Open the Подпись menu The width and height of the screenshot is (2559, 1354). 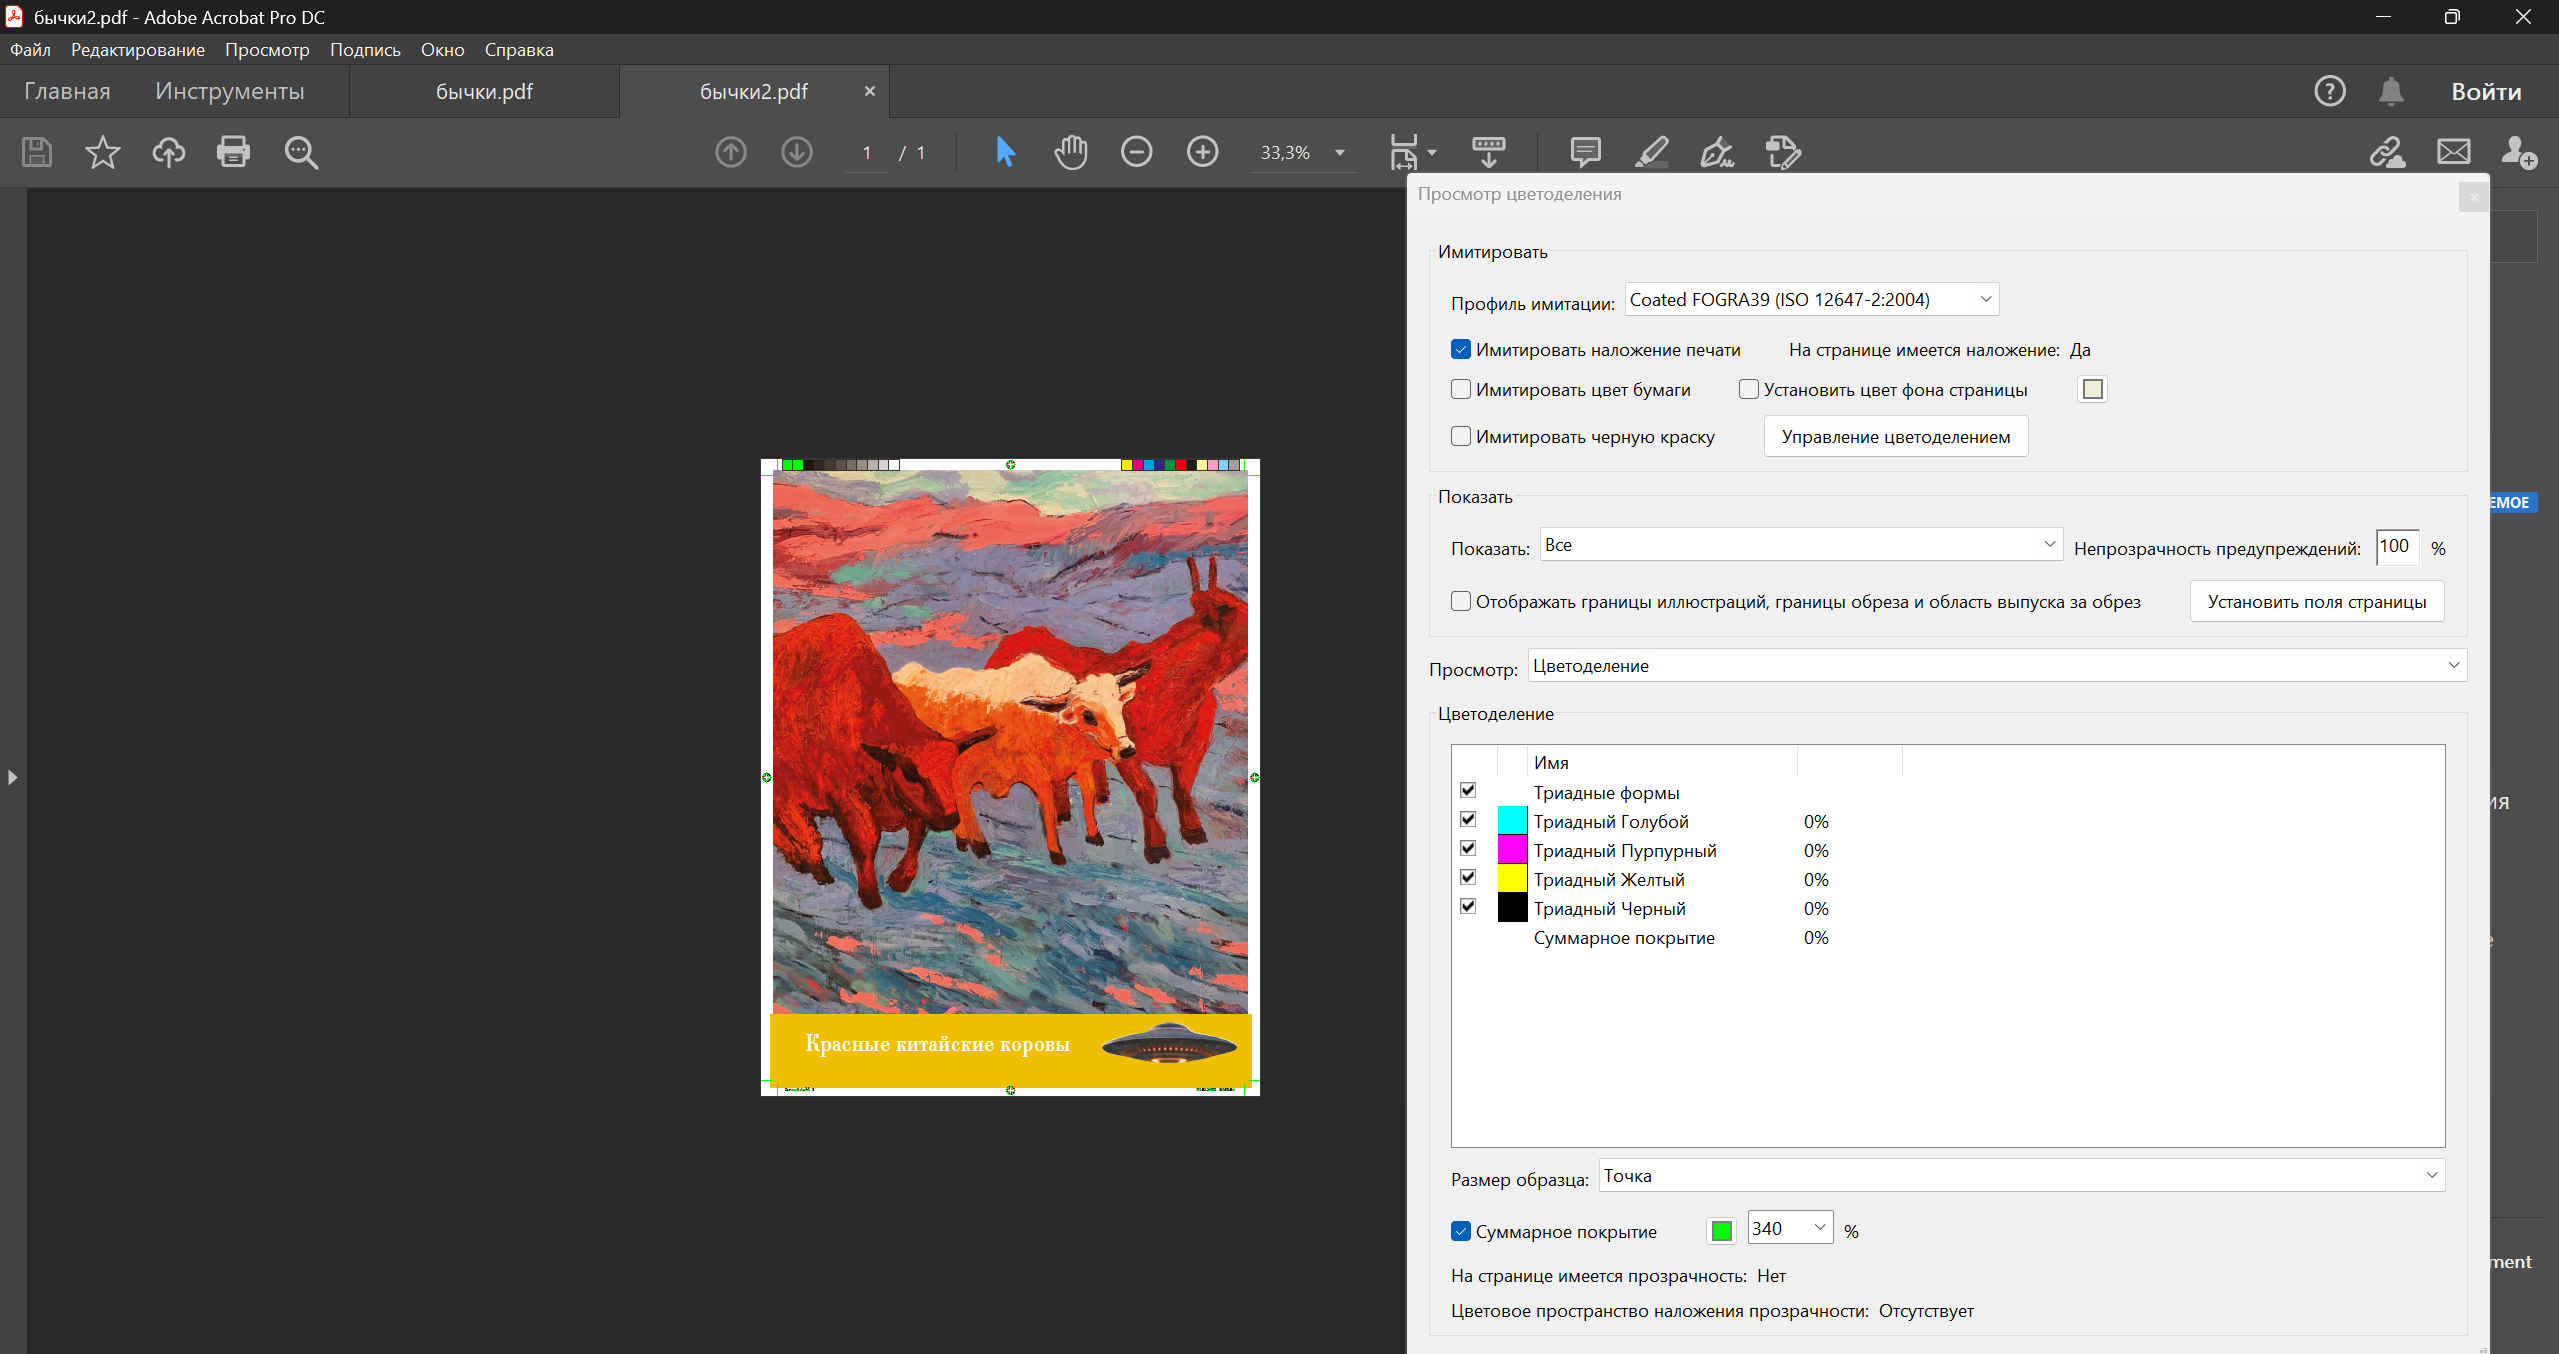tap(365, 50)
